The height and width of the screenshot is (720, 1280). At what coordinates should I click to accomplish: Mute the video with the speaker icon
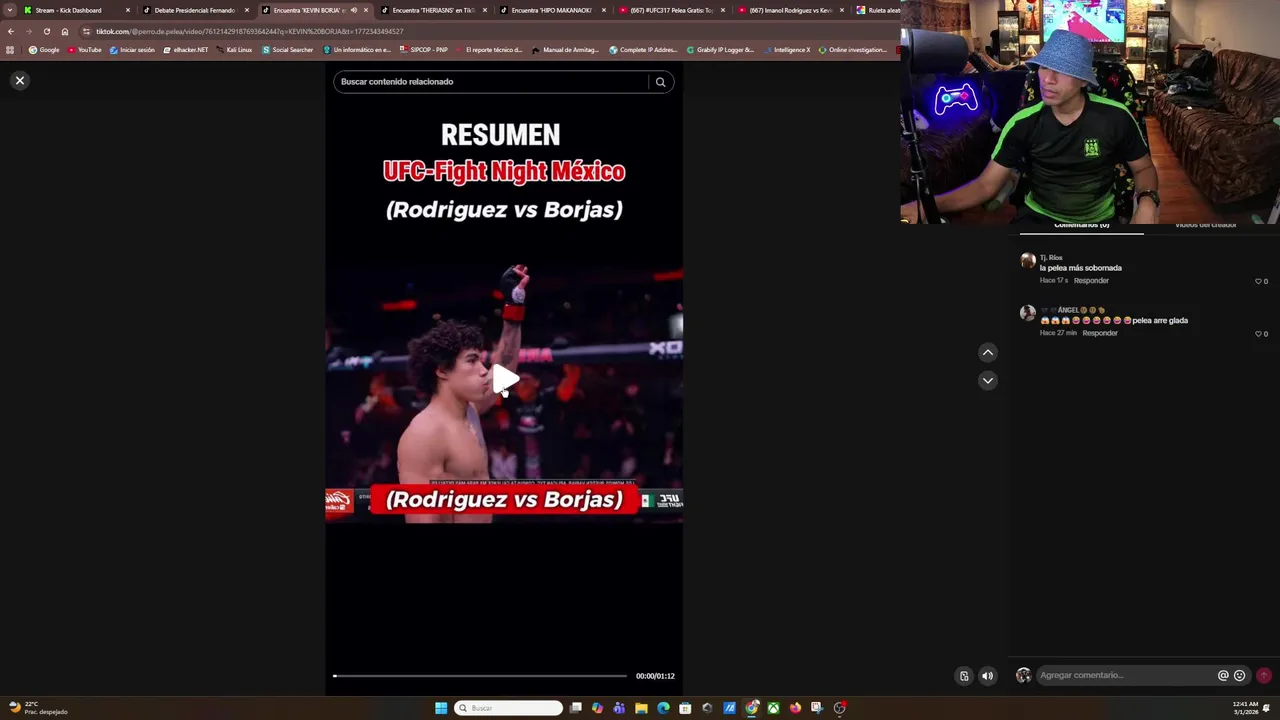pyautogui.click(x=987, y=676)
